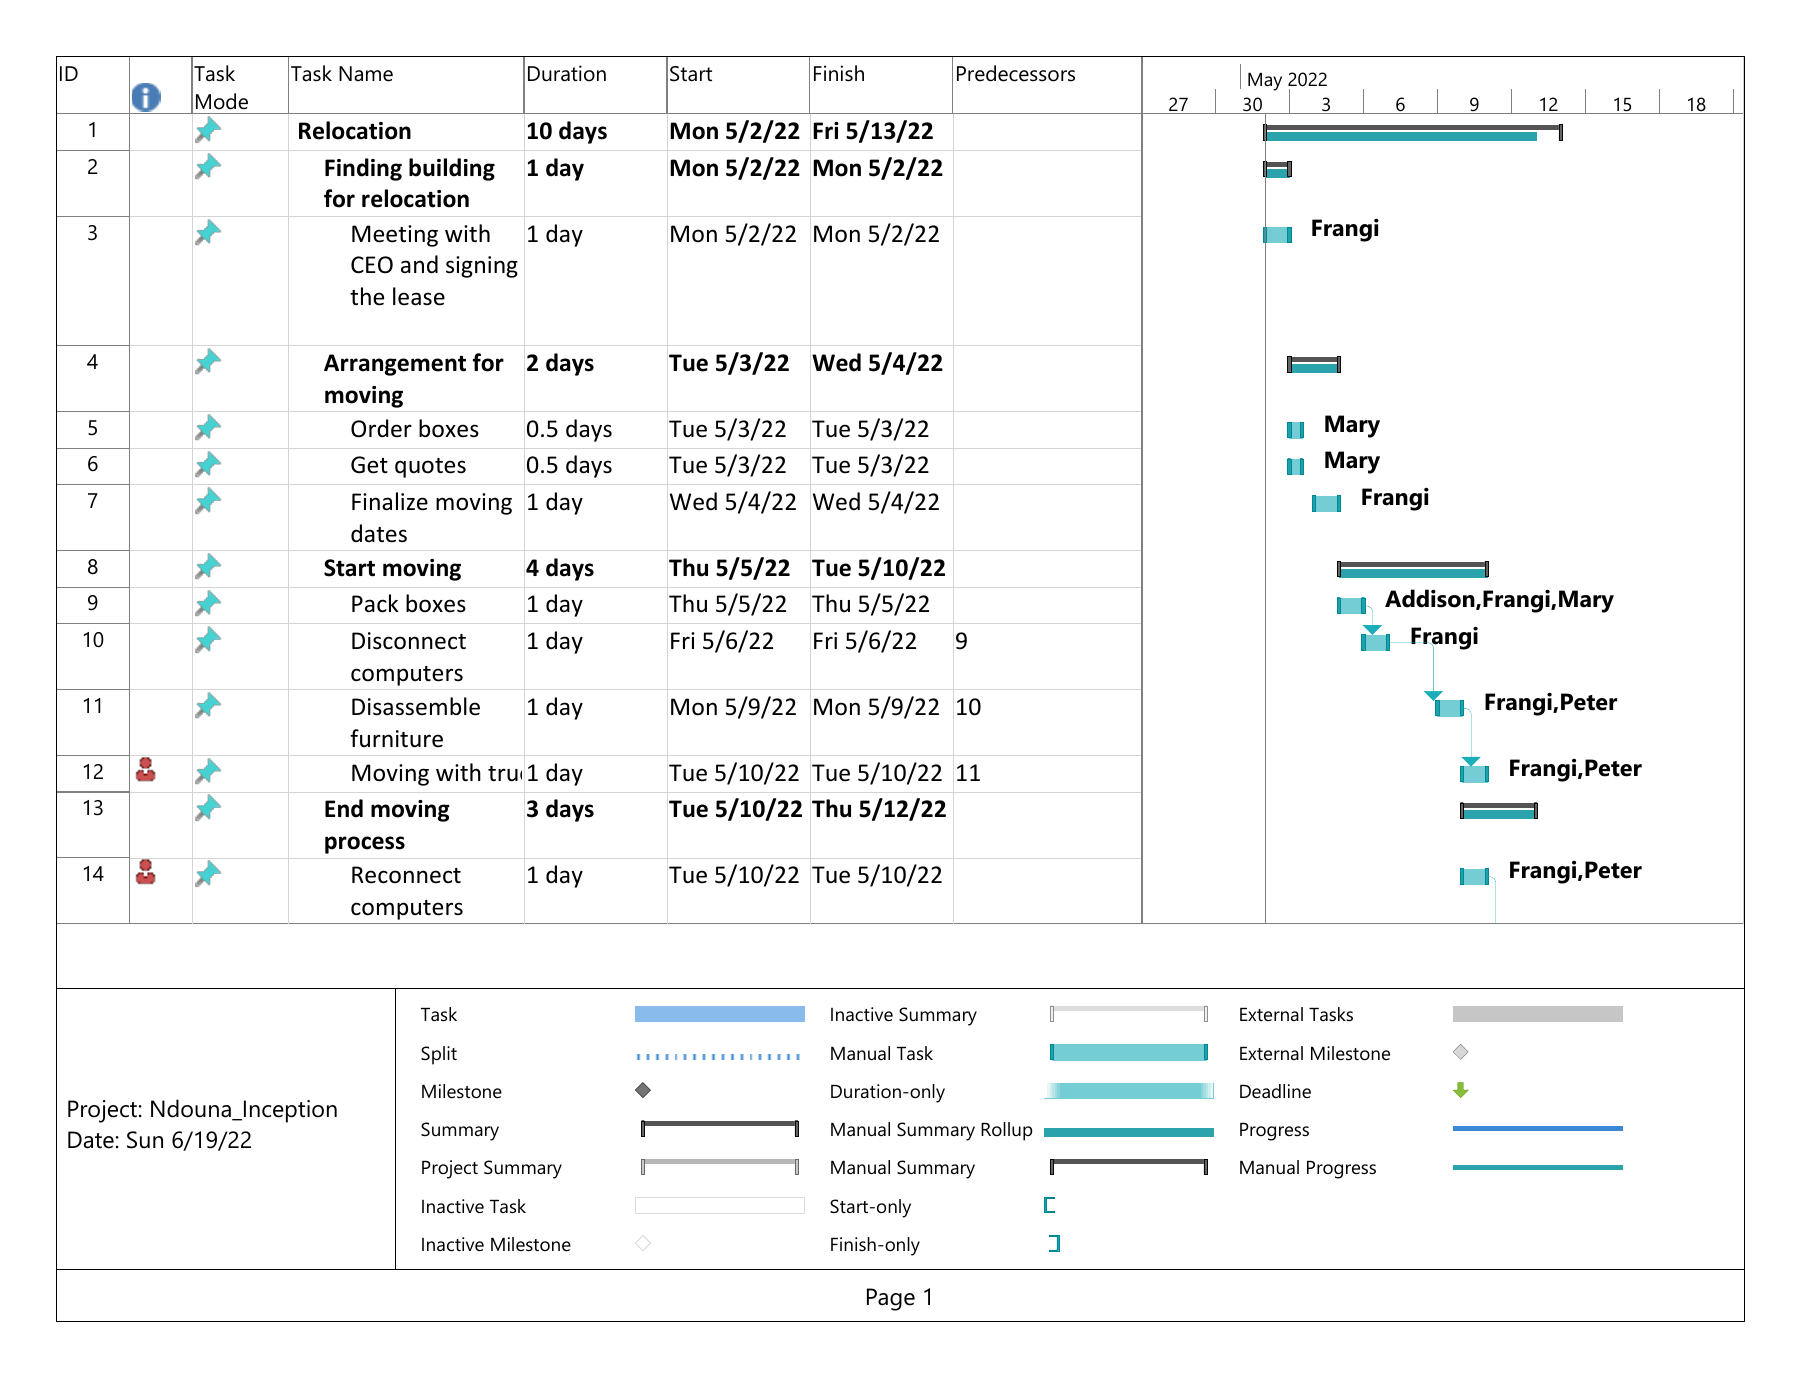Click the red overallocated resource icon in row 12

(146, 770)
